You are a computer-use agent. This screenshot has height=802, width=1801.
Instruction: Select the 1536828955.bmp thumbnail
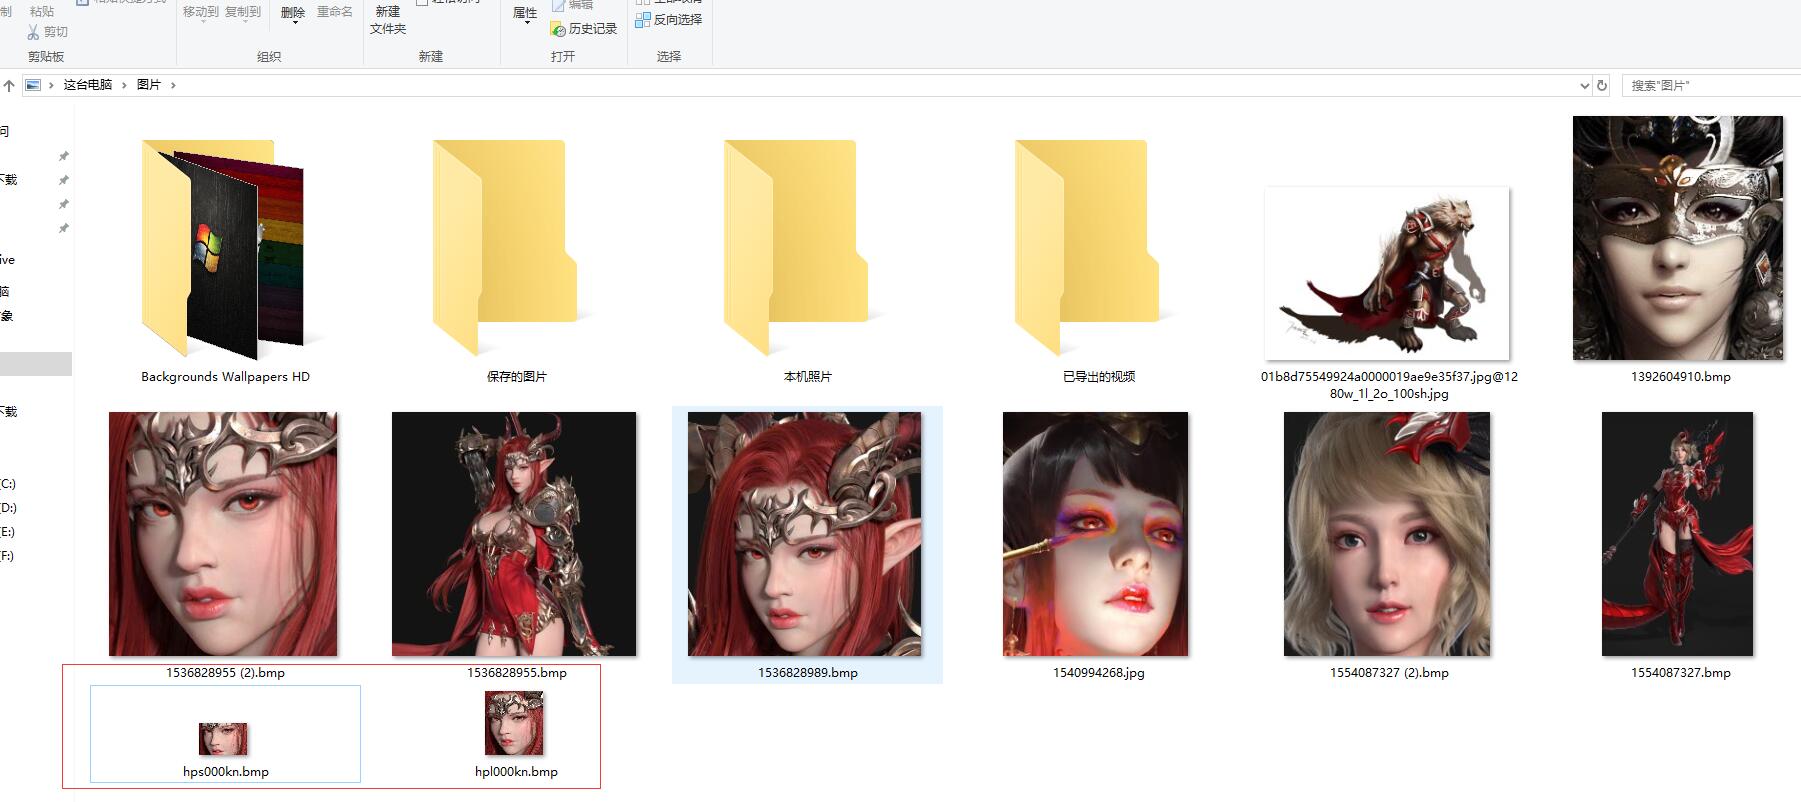click(x=515, y=534)
